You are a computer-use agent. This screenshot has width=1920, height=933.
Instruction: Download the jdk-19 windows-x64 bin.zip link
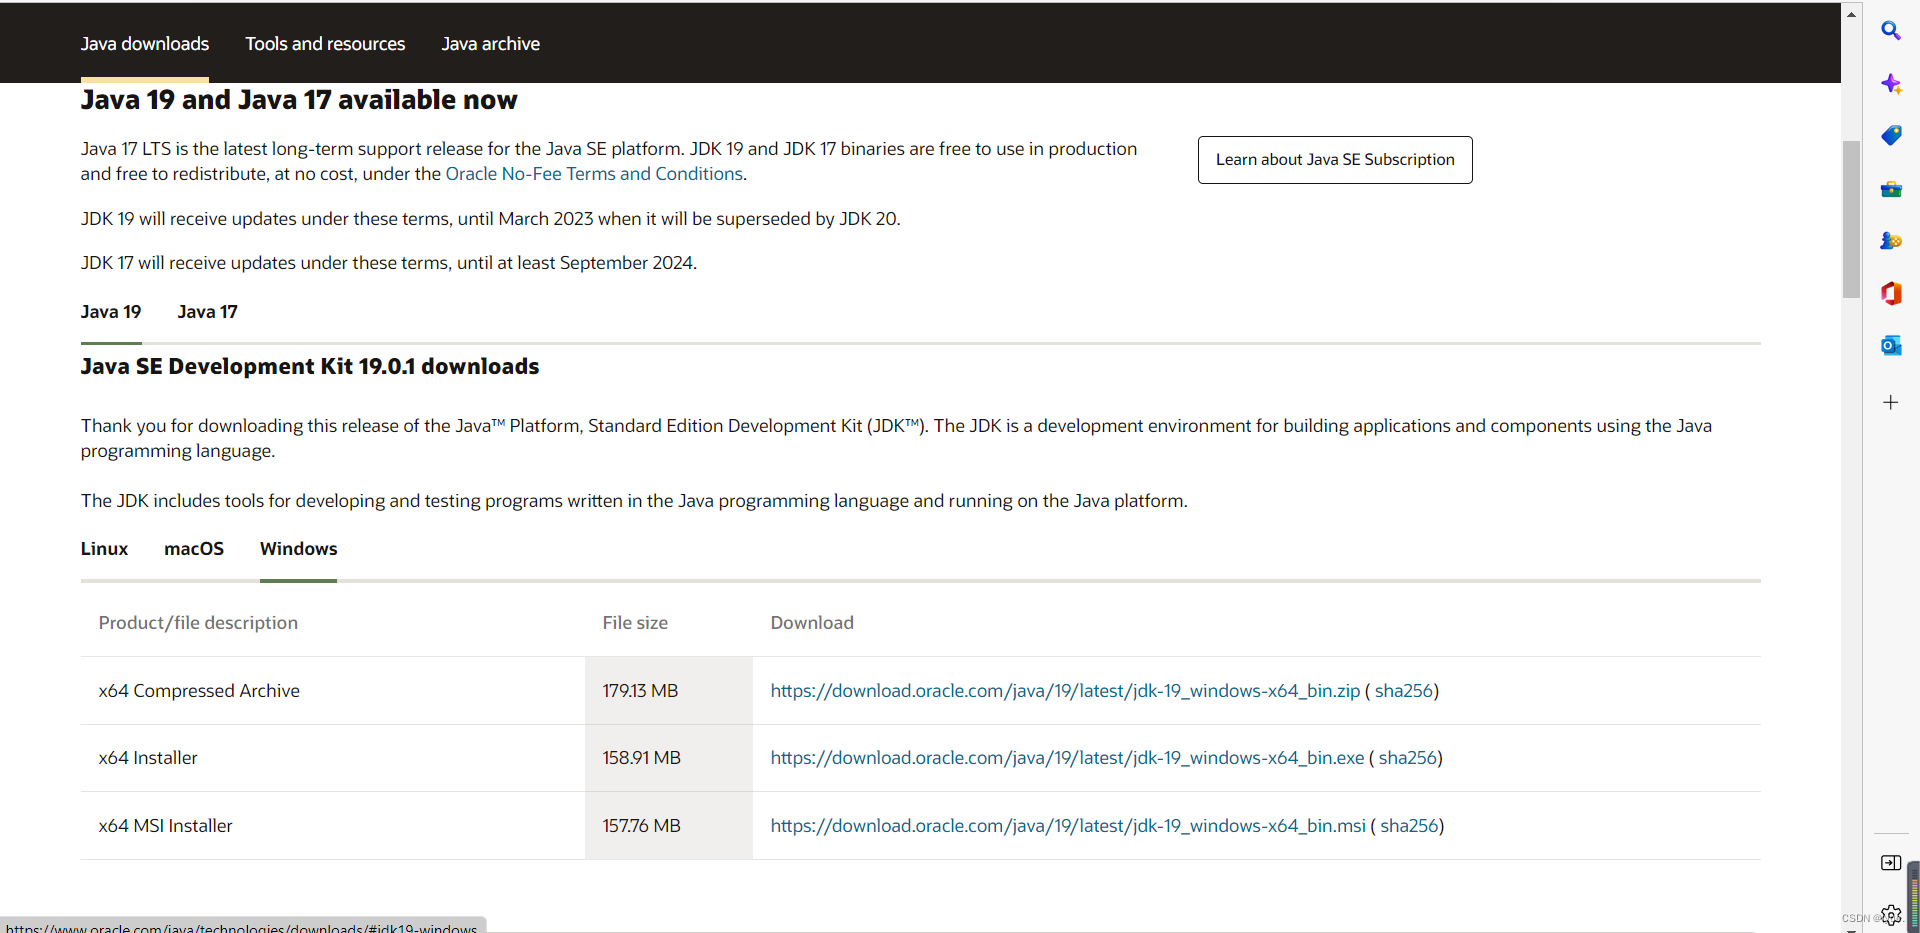(1065, 691)
